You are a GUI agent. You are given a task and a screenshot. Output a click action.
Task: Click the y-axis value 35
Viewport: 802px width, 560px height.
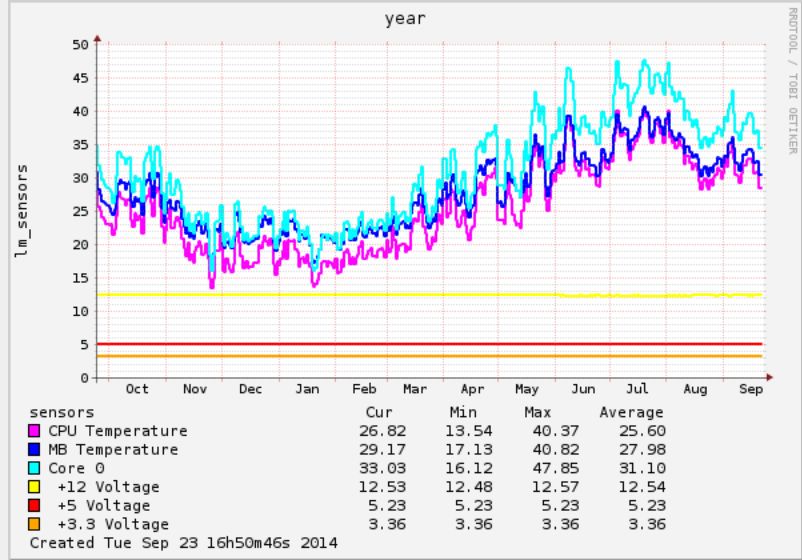pos(80,145)
